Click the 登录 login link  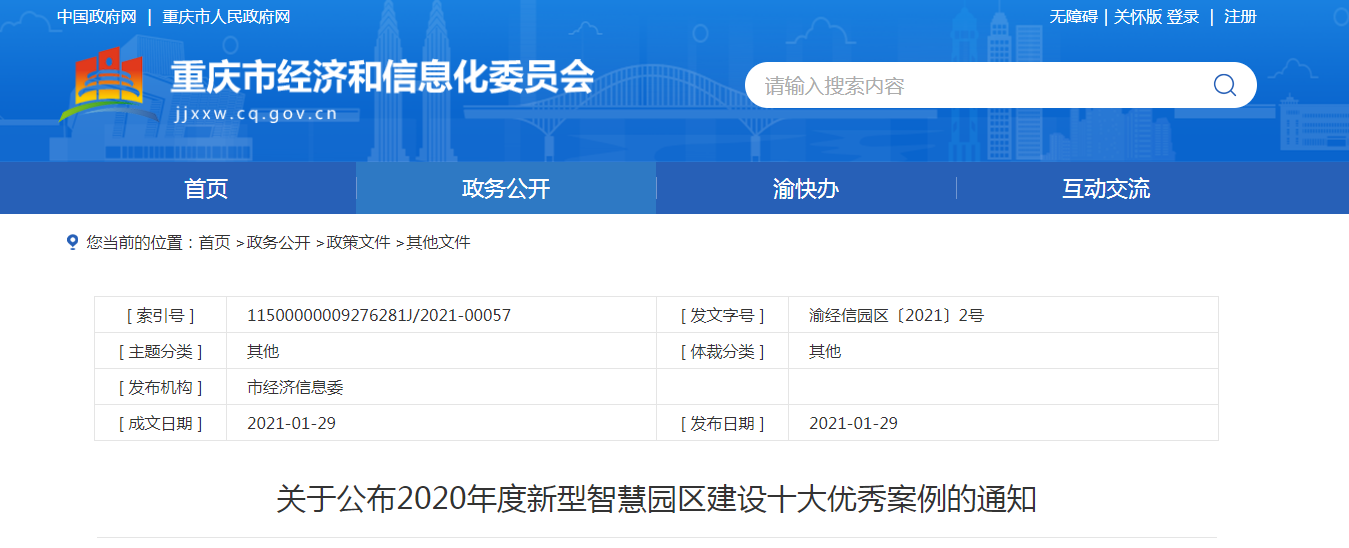coord(1183,17)
